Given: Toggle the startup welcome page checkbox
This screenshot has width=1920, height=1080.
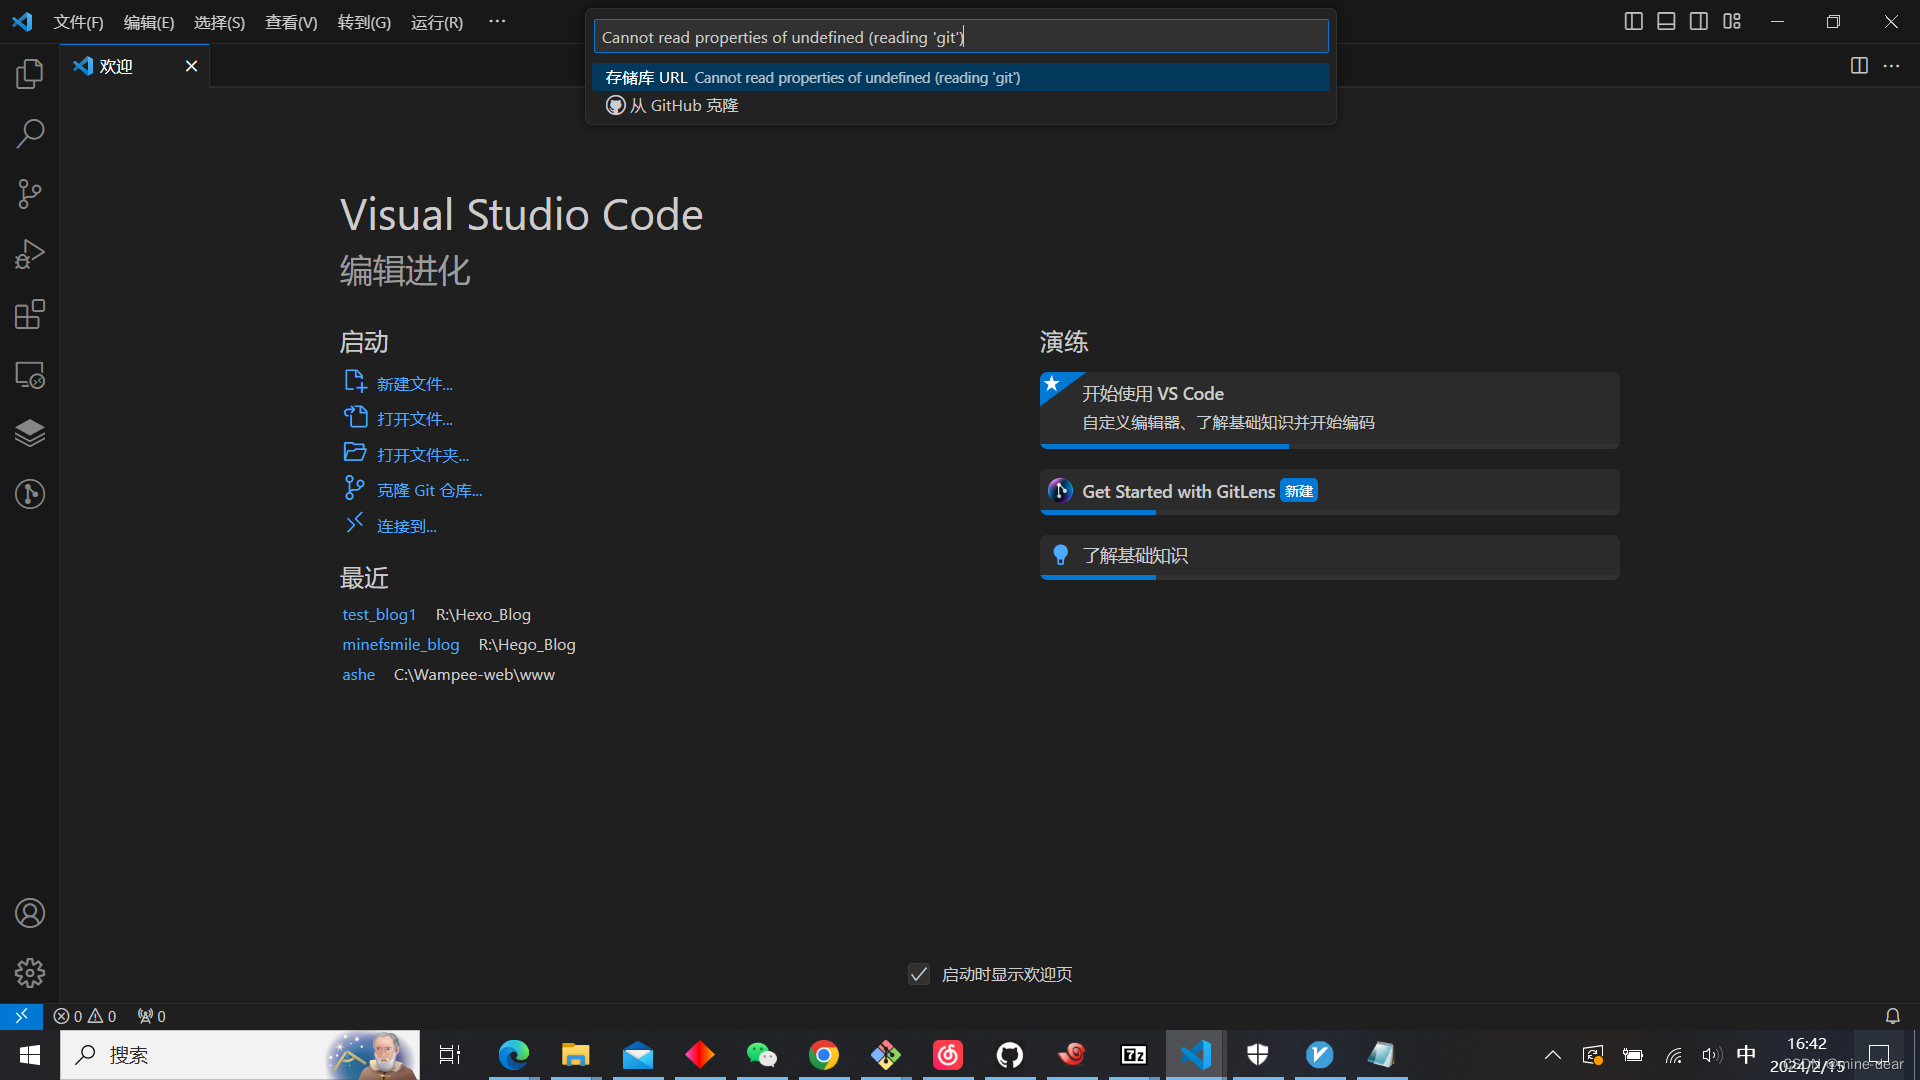Looking at the screenshot, I should tap(919, 974).
